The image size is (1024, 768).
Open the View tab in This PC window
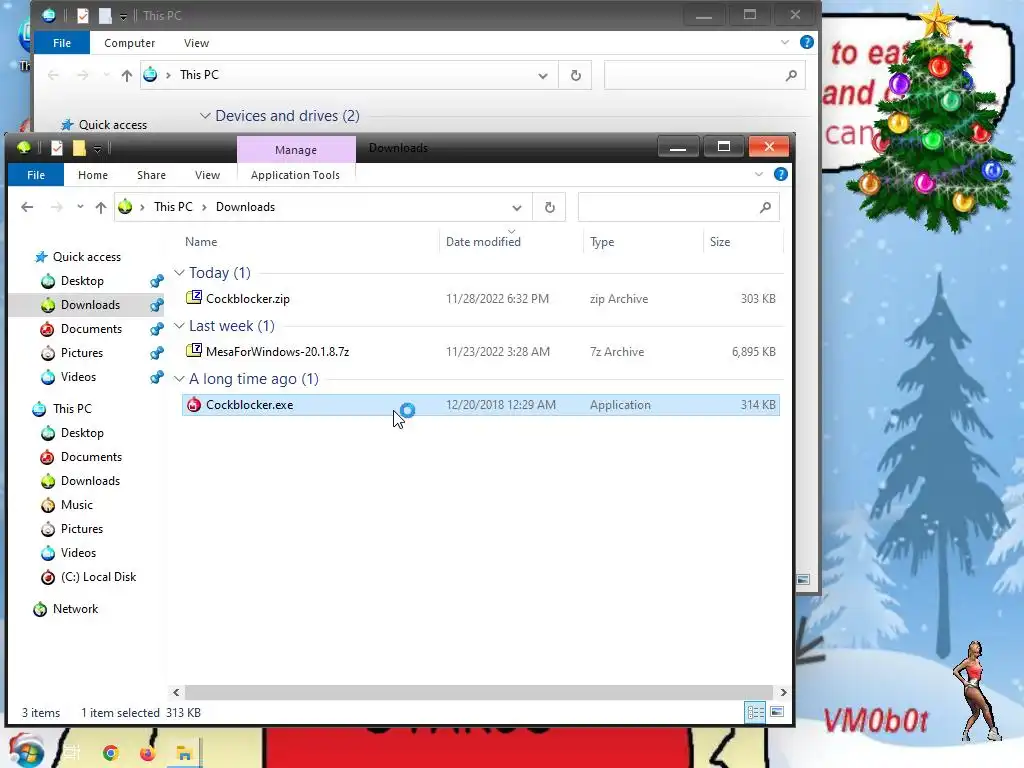pyautogui.click(x=197, y=43)
